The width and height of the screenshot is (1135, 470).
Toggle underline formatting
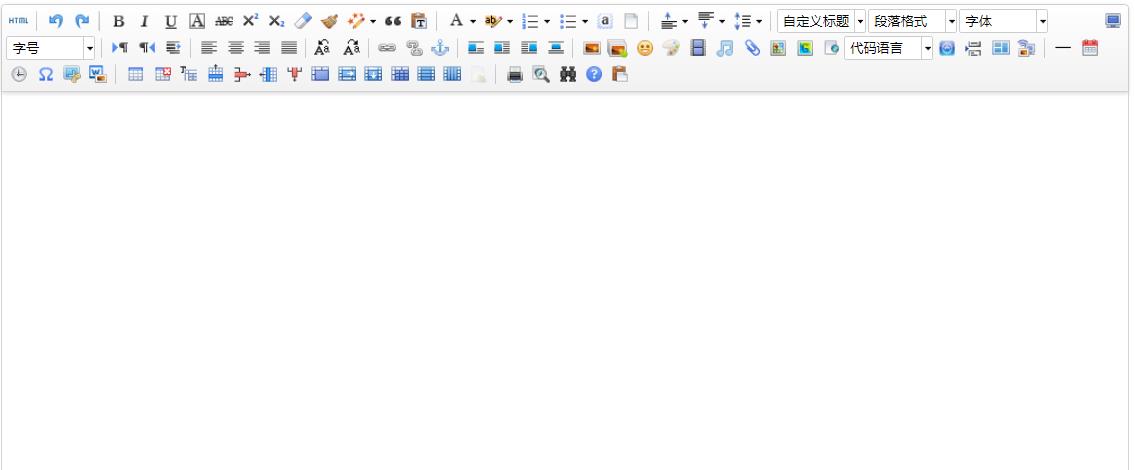(170, 22)
